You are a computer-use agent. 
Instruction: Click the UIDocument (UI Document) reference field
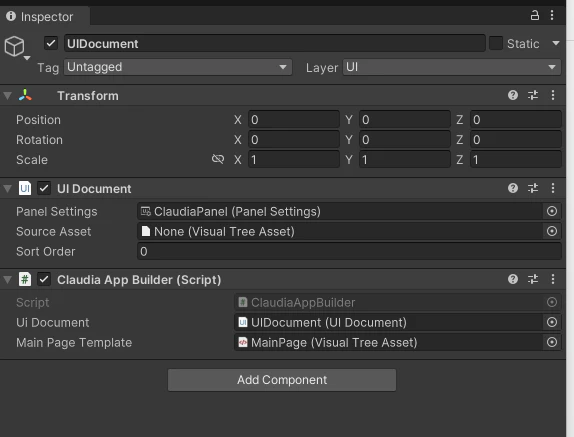[x=388, y=322]
